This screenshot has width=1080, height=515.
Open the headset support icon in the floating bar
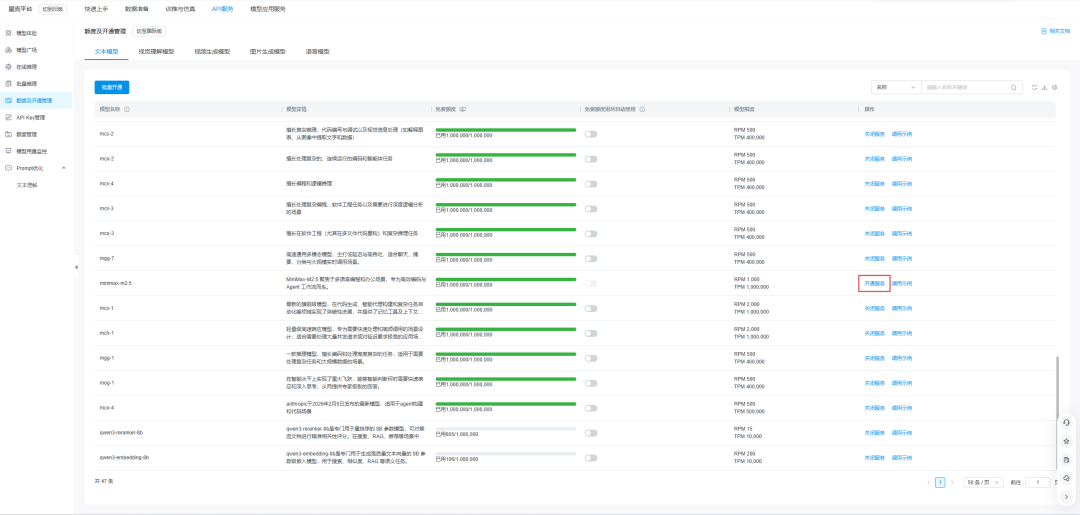point(1066,422)
